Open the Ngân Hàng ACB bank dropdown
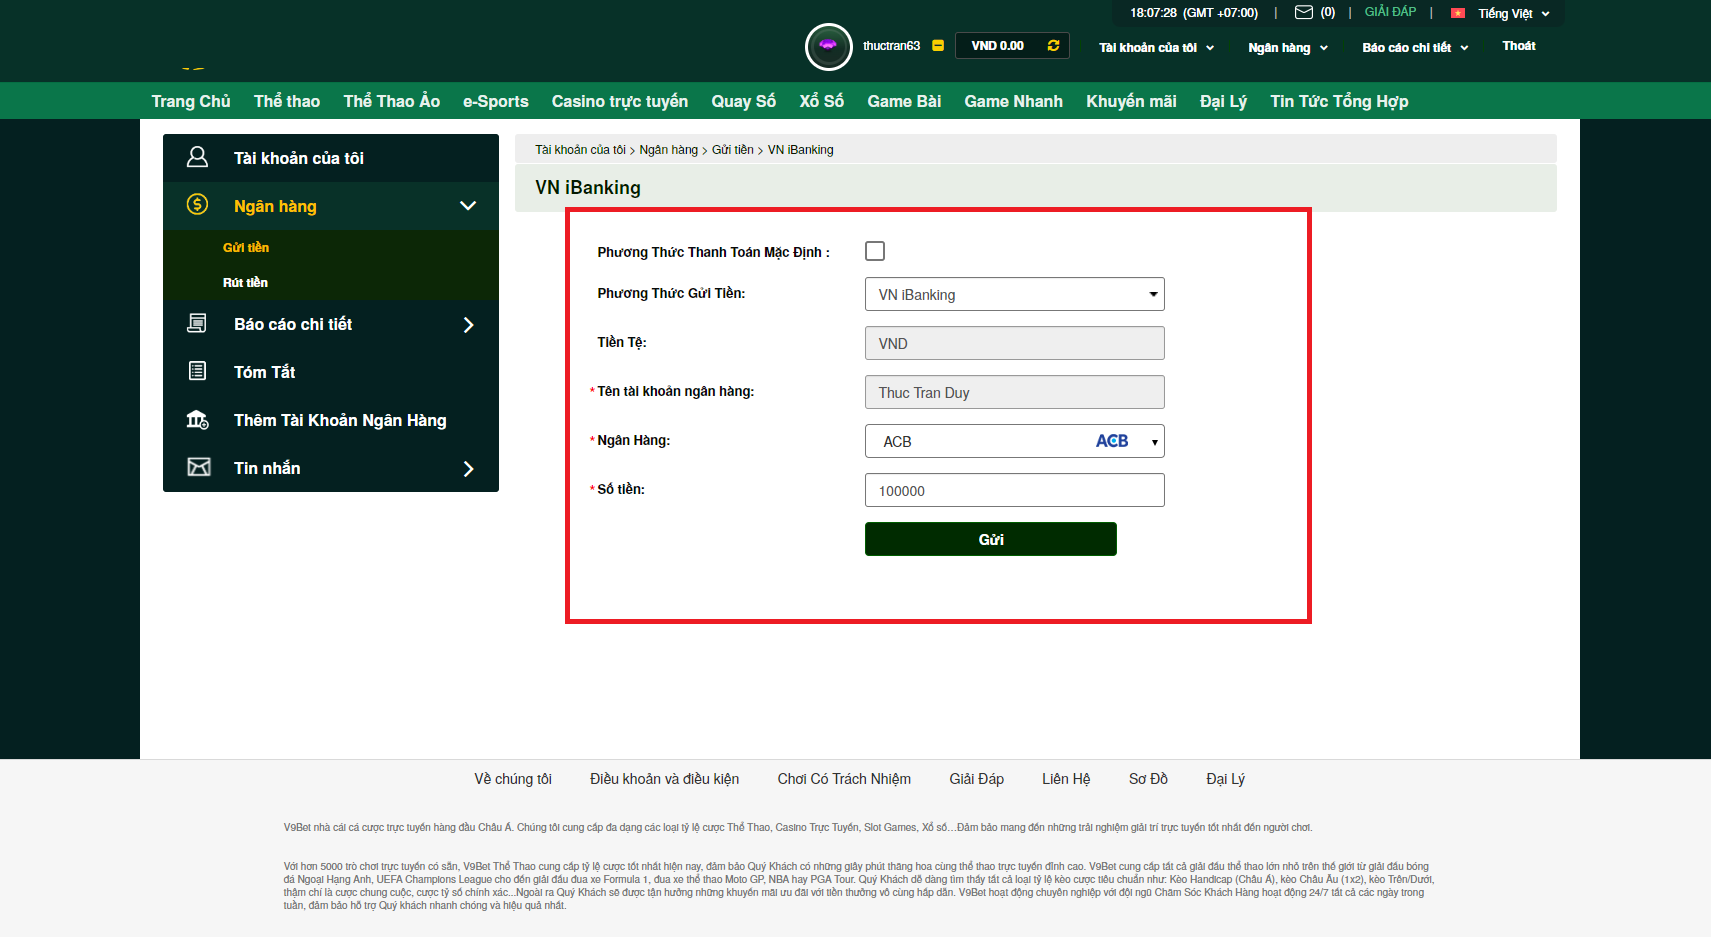The height and width of the screenshot is (937, 1711). coord(1014,441)
